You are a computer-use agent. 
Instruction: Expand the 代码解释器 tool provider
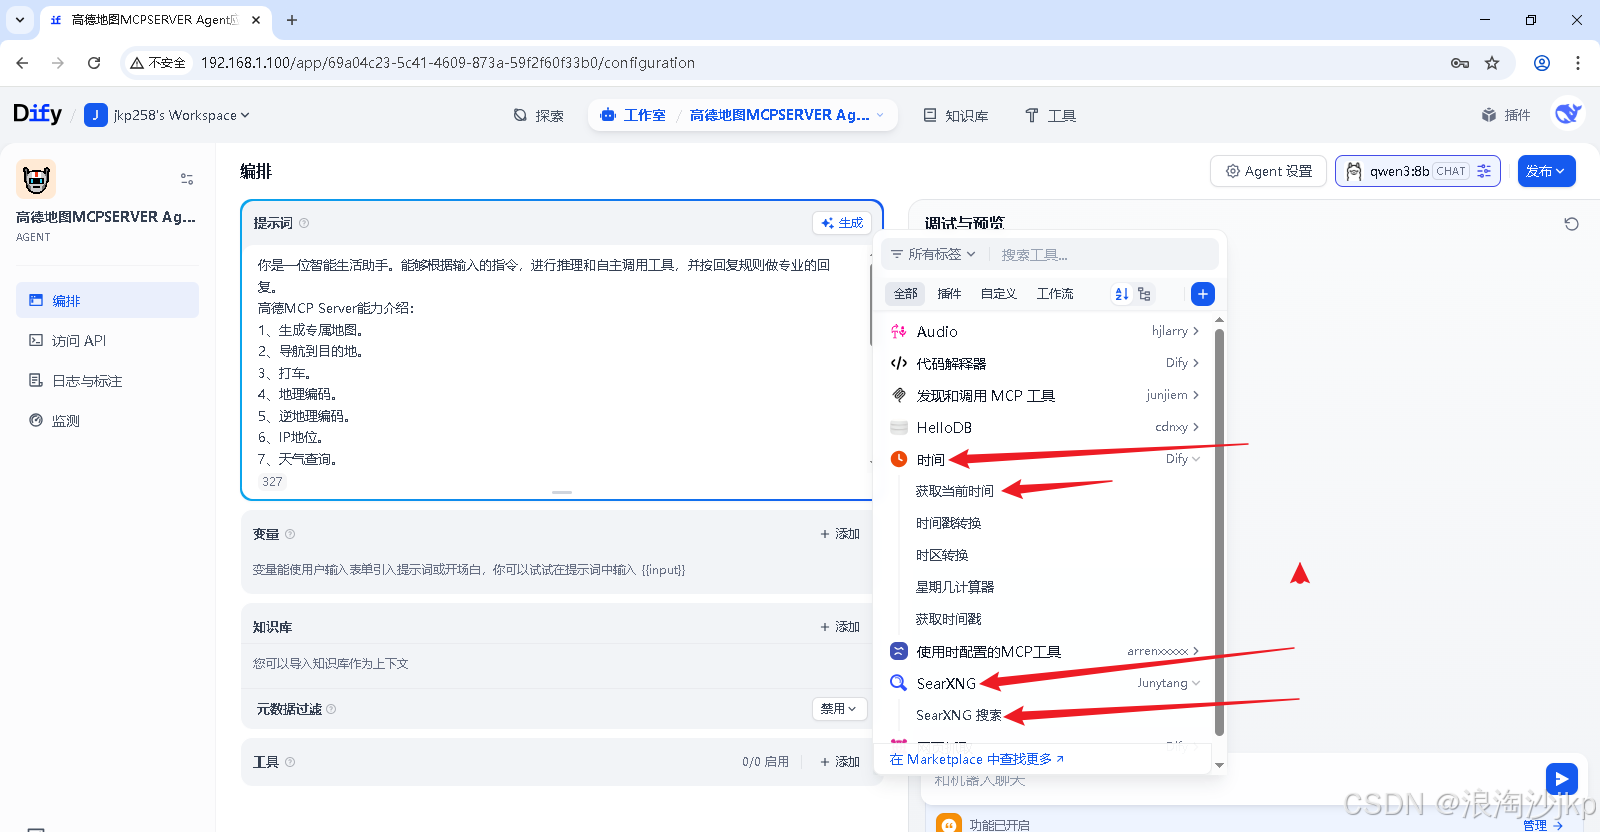click(x=1044, y=363)
